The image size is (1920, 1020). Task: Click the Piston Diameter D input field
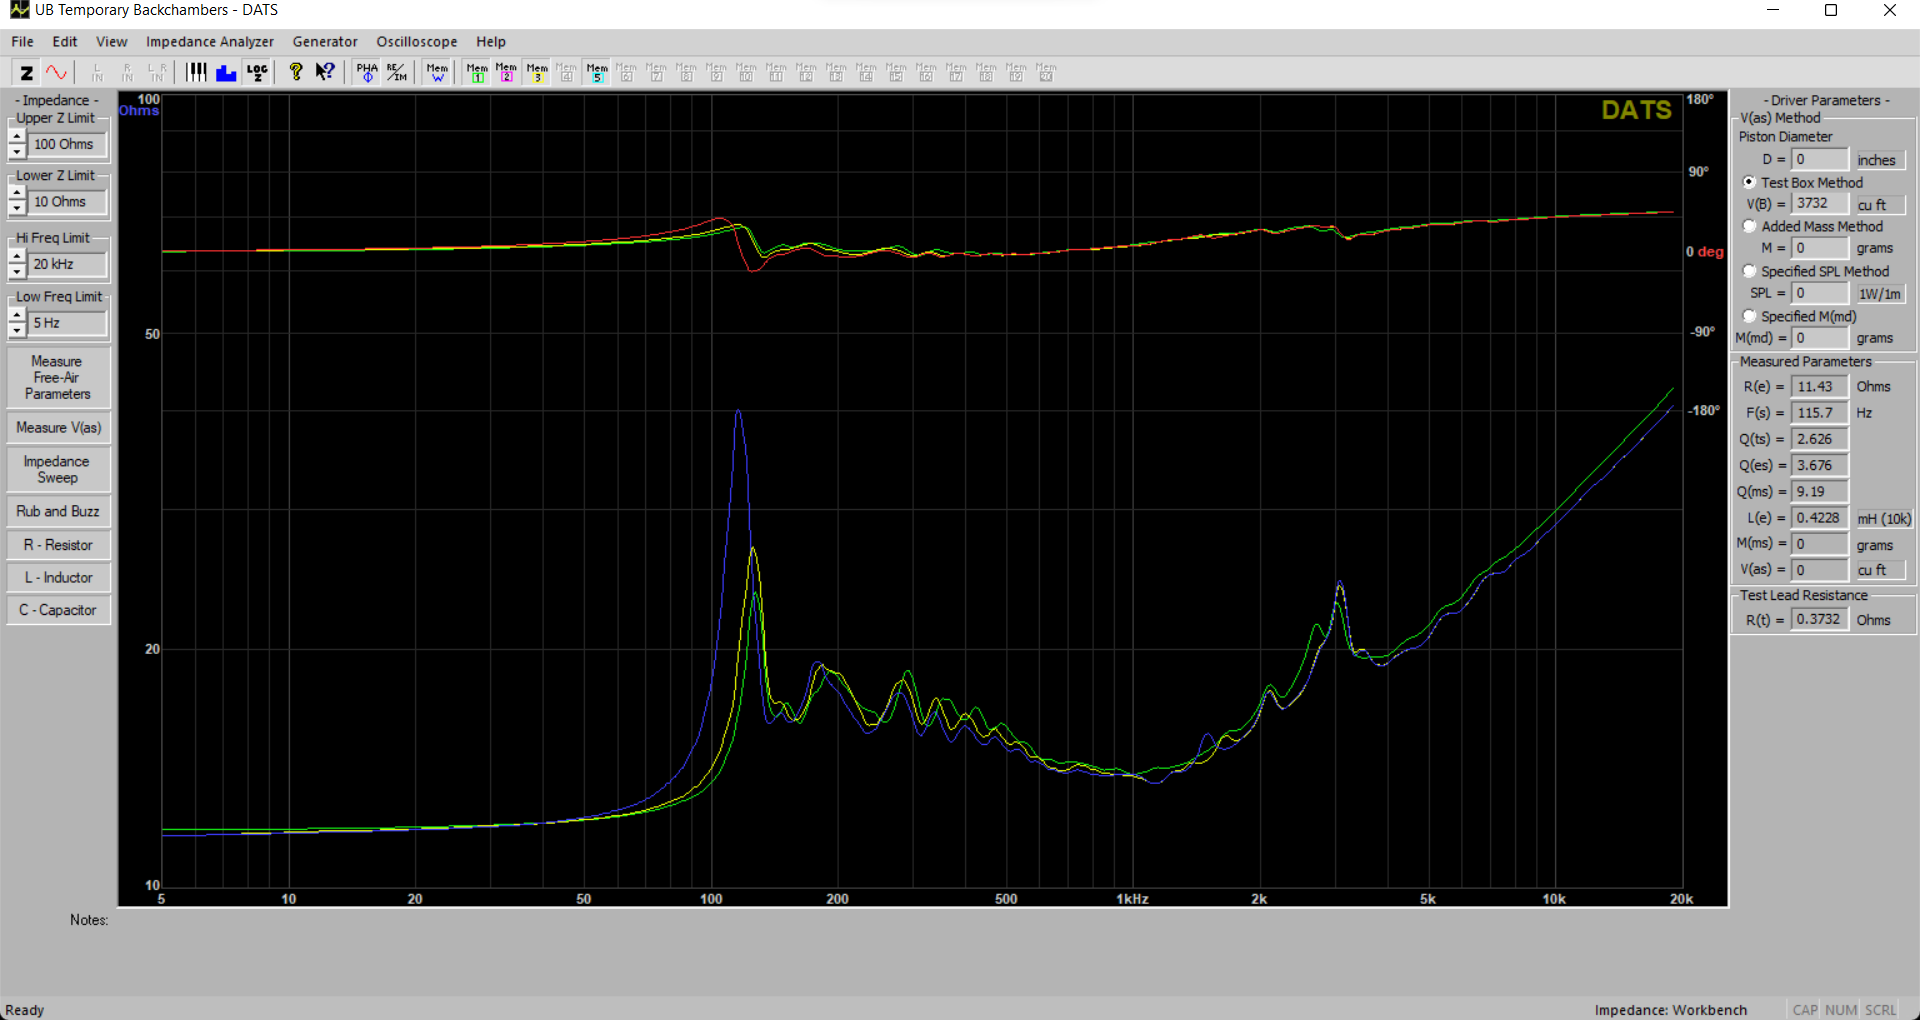pos(1820,159)
